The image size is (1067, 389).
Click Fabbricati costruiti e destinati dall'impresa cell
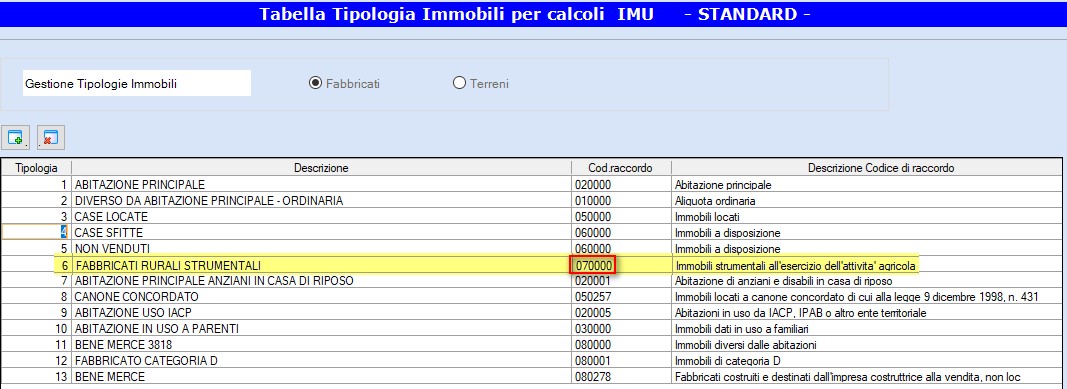click(866, 377)
